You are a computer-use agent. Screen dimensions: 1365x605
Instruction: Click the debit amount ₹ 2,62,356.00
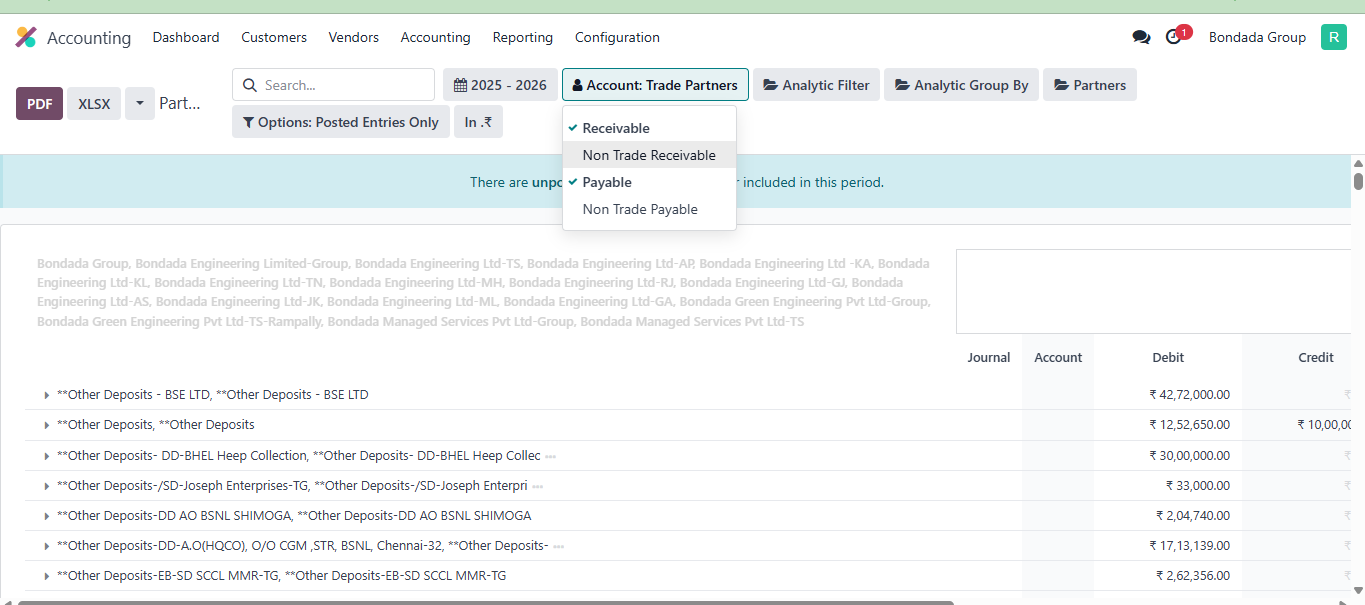click(1193, 576)
